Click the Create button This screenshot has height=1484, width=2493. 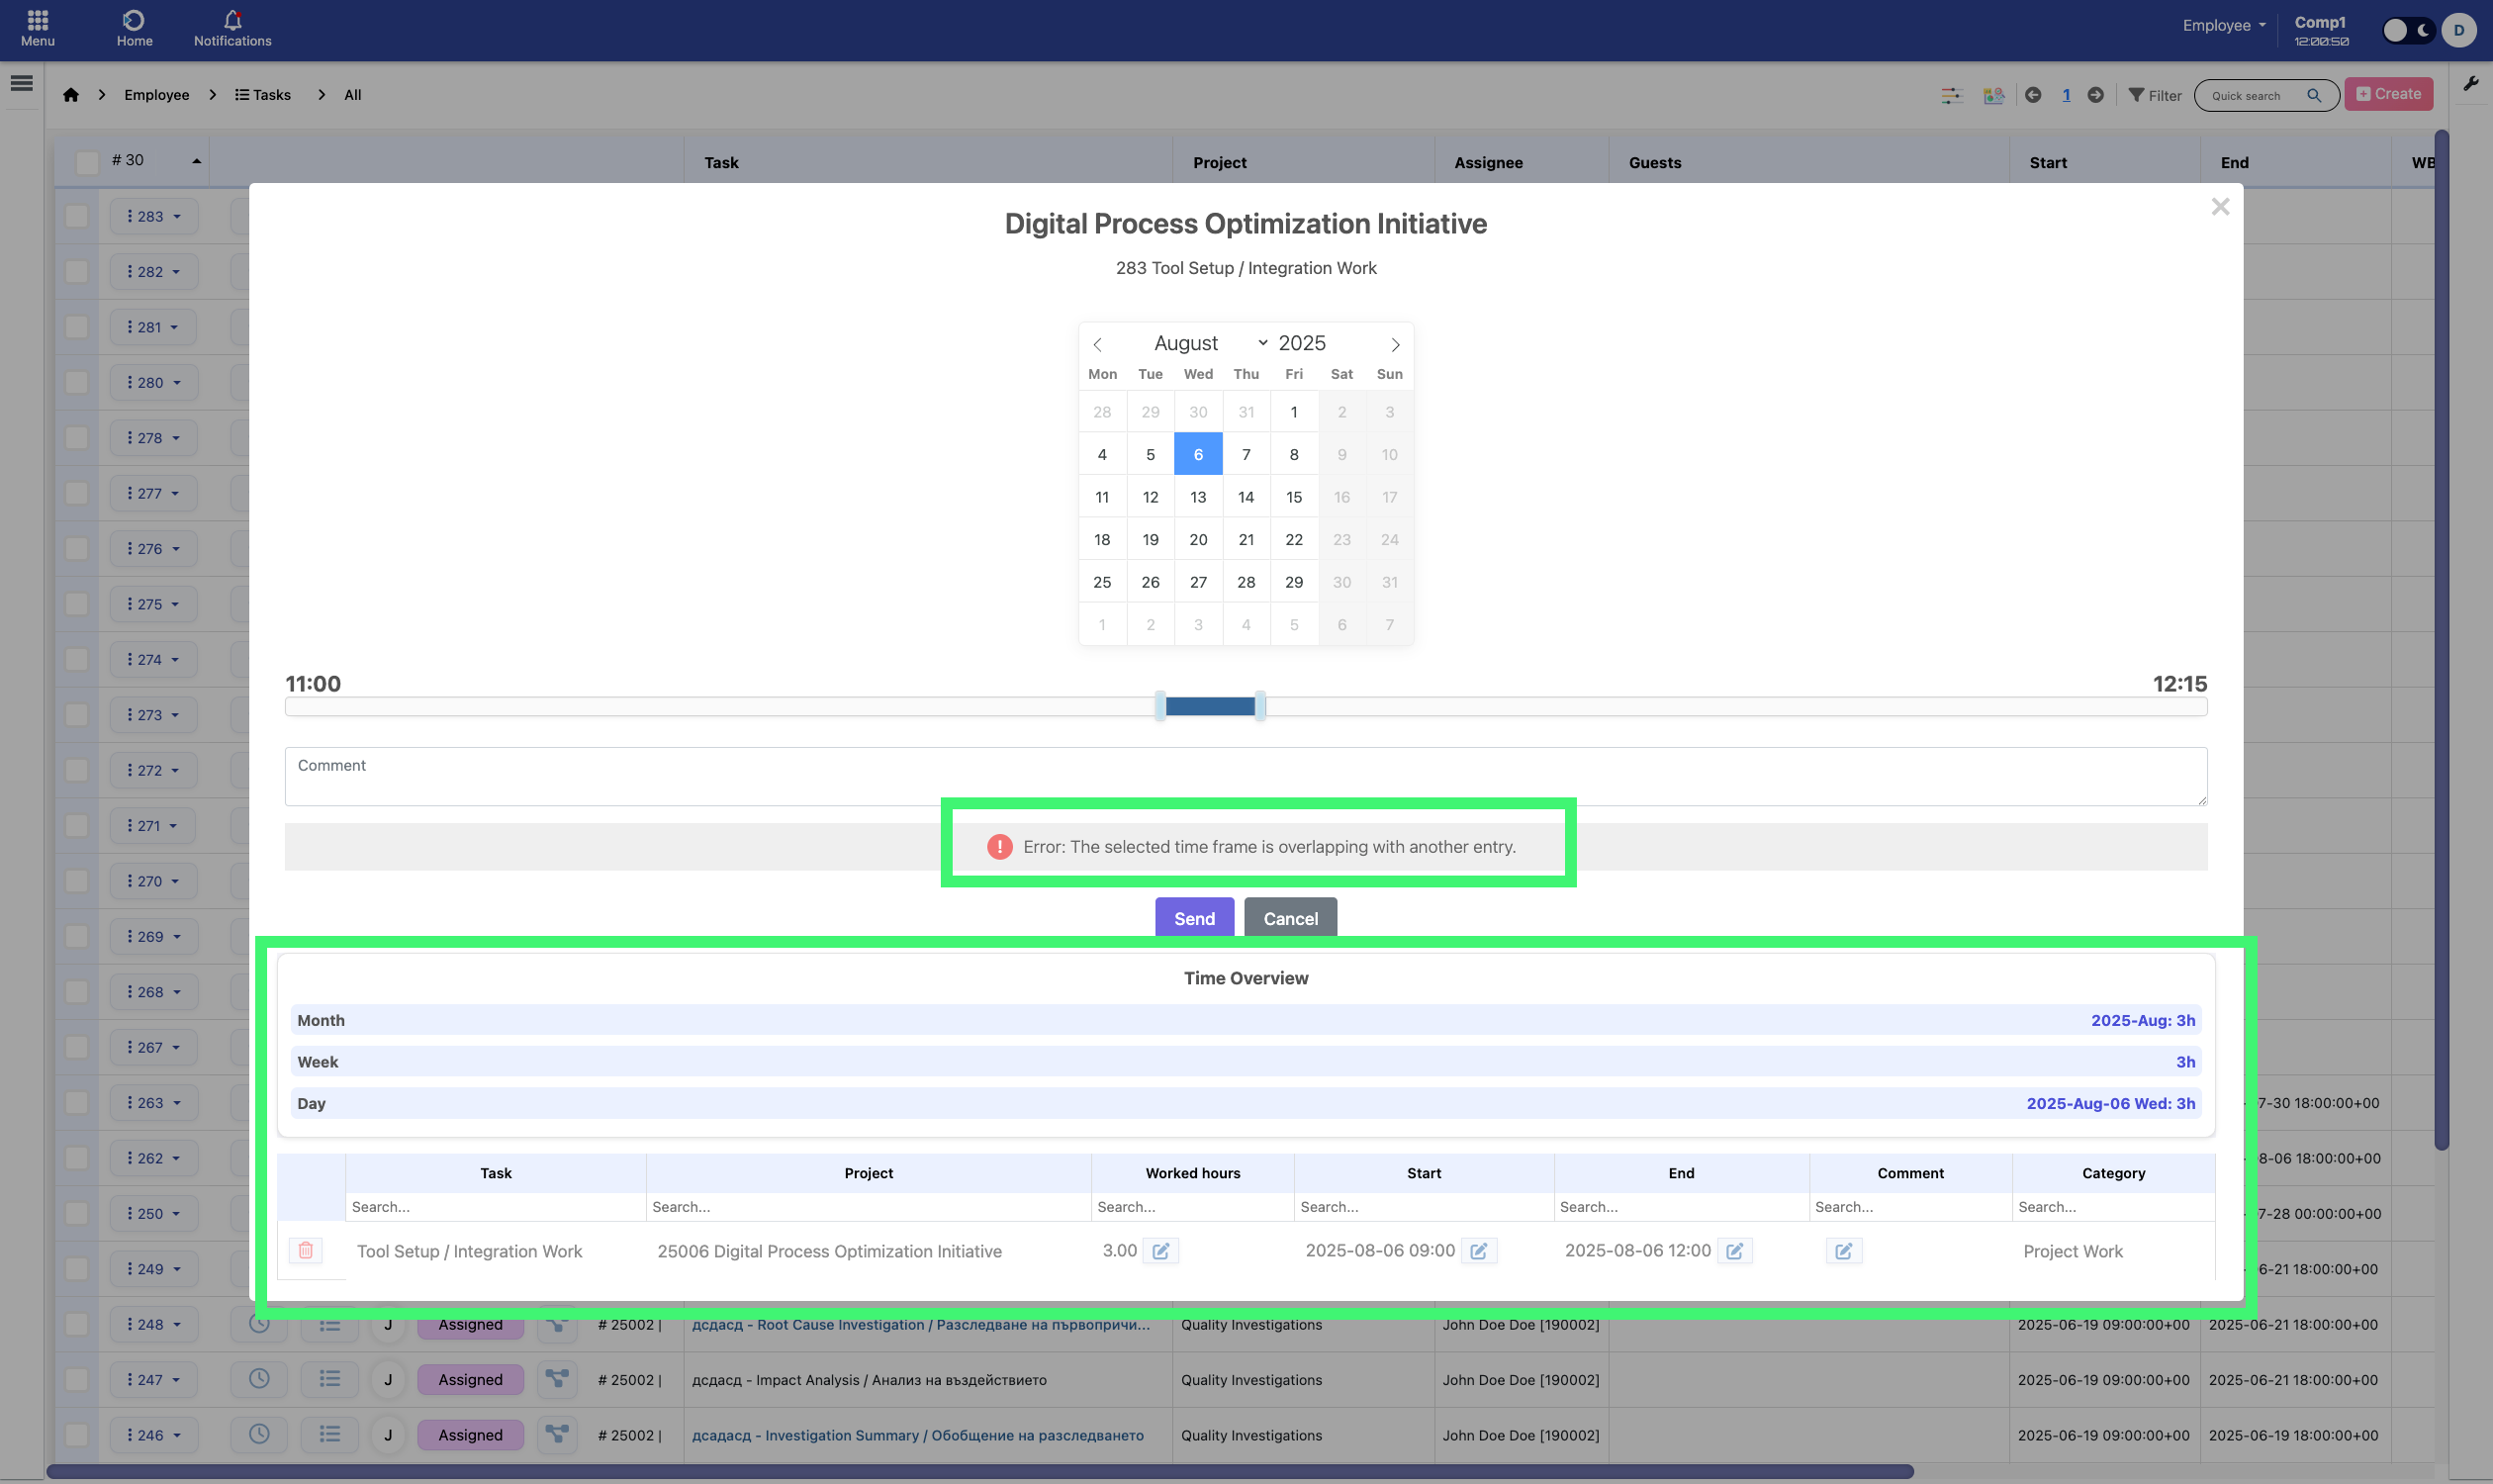2388,94
